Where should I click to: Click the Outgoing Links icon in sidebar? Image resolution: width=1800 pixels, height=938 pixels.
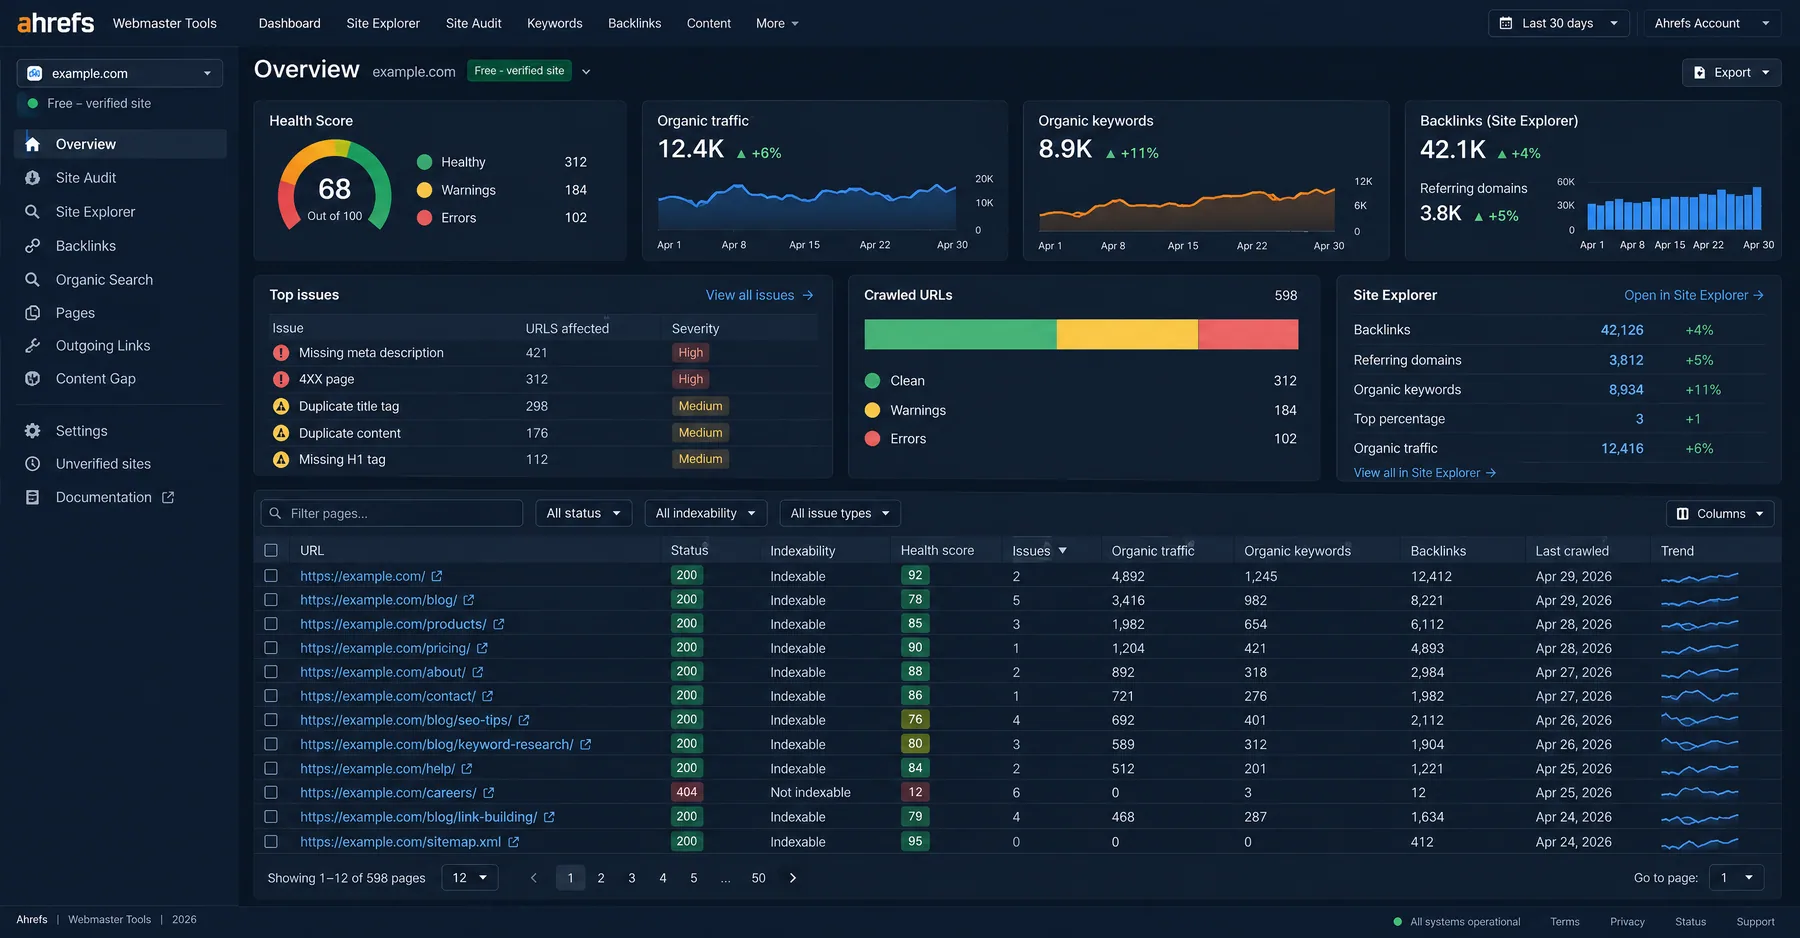[x=33, y=346]
